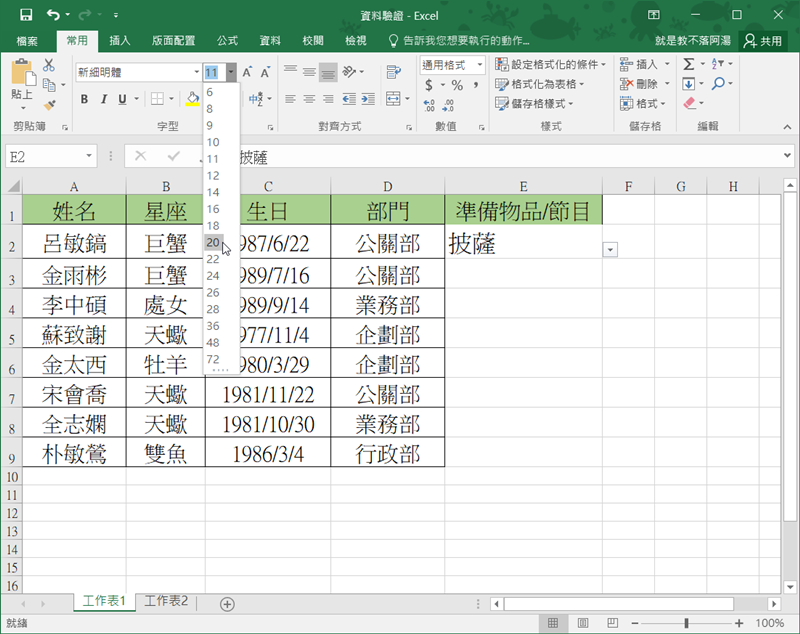Click the Increase font size icon
Image resolution: width=800 pixels, height=634 pixels.
coord(248,72)
